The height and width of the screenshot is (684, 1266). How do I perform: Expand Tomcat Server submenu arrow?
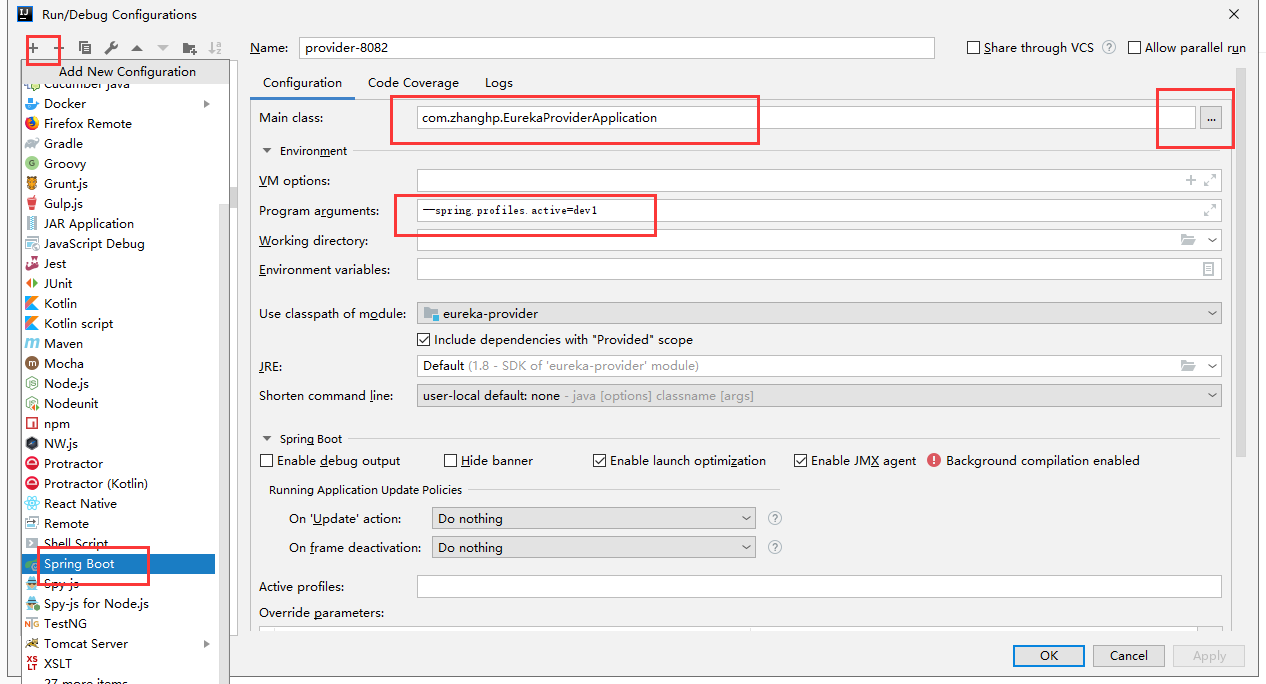pyautogui.click(x=207, y=643)
